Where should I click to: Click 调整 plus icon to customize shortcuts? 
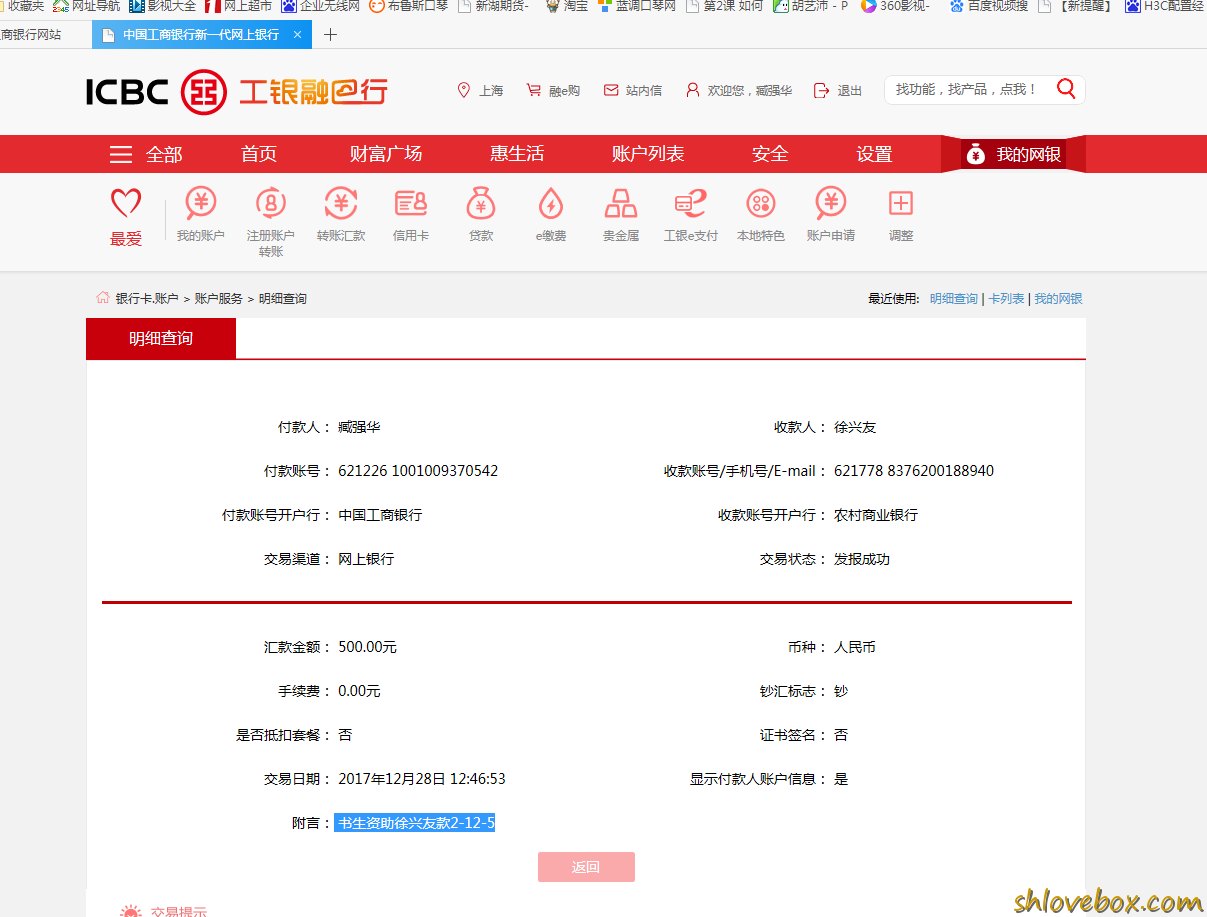pos(901,214)
